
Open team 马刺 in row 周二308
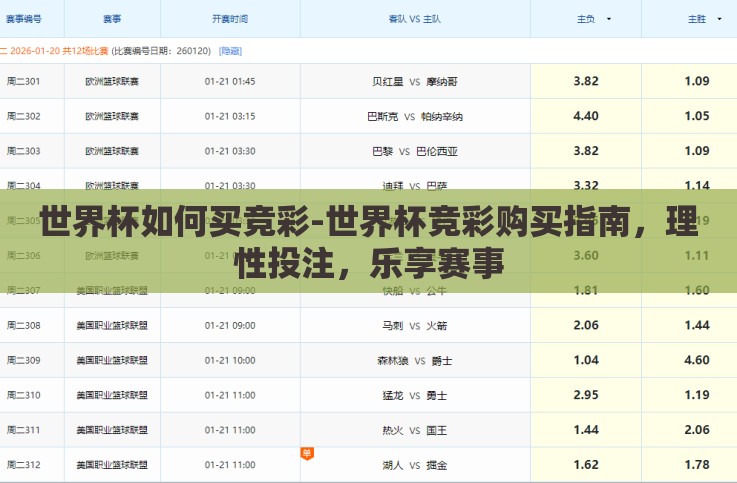point(393,326)
